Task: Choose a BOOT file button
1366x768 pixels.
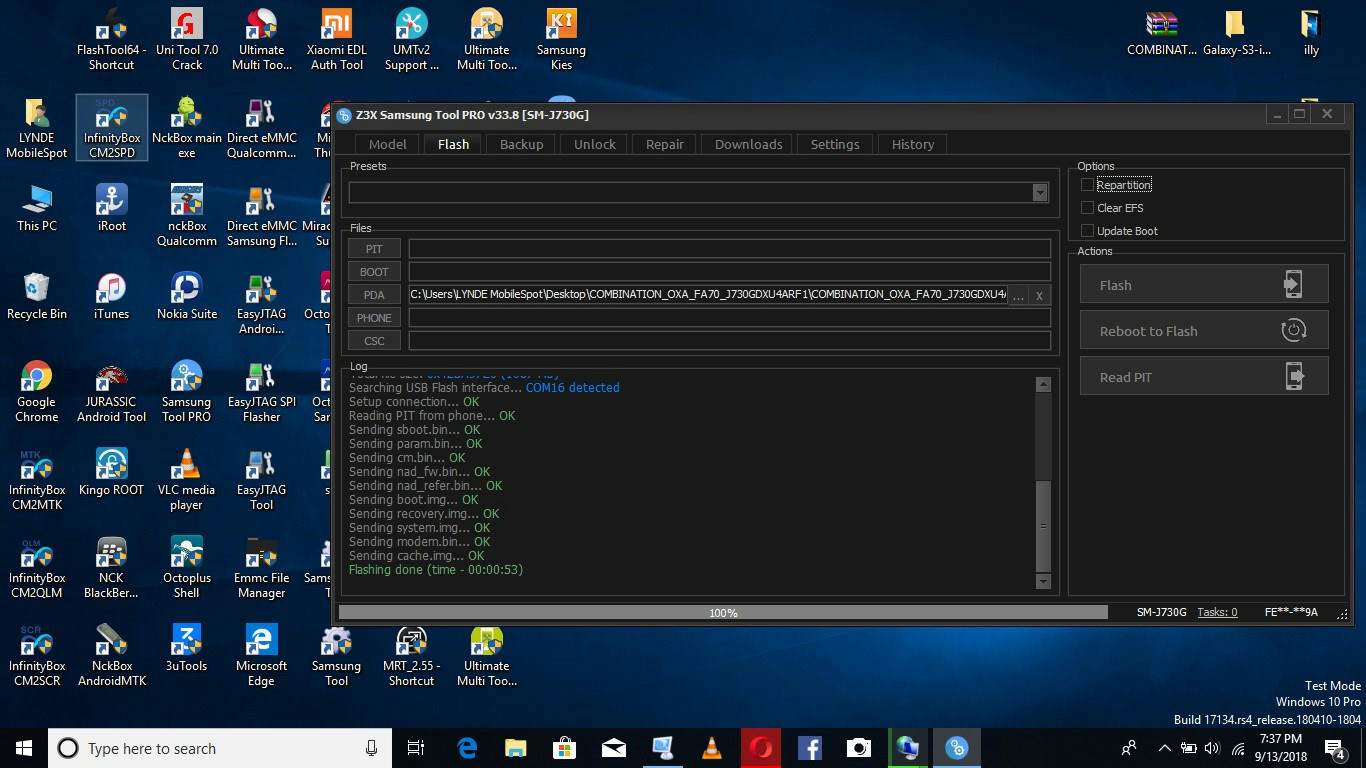Action: coord(374,272)
